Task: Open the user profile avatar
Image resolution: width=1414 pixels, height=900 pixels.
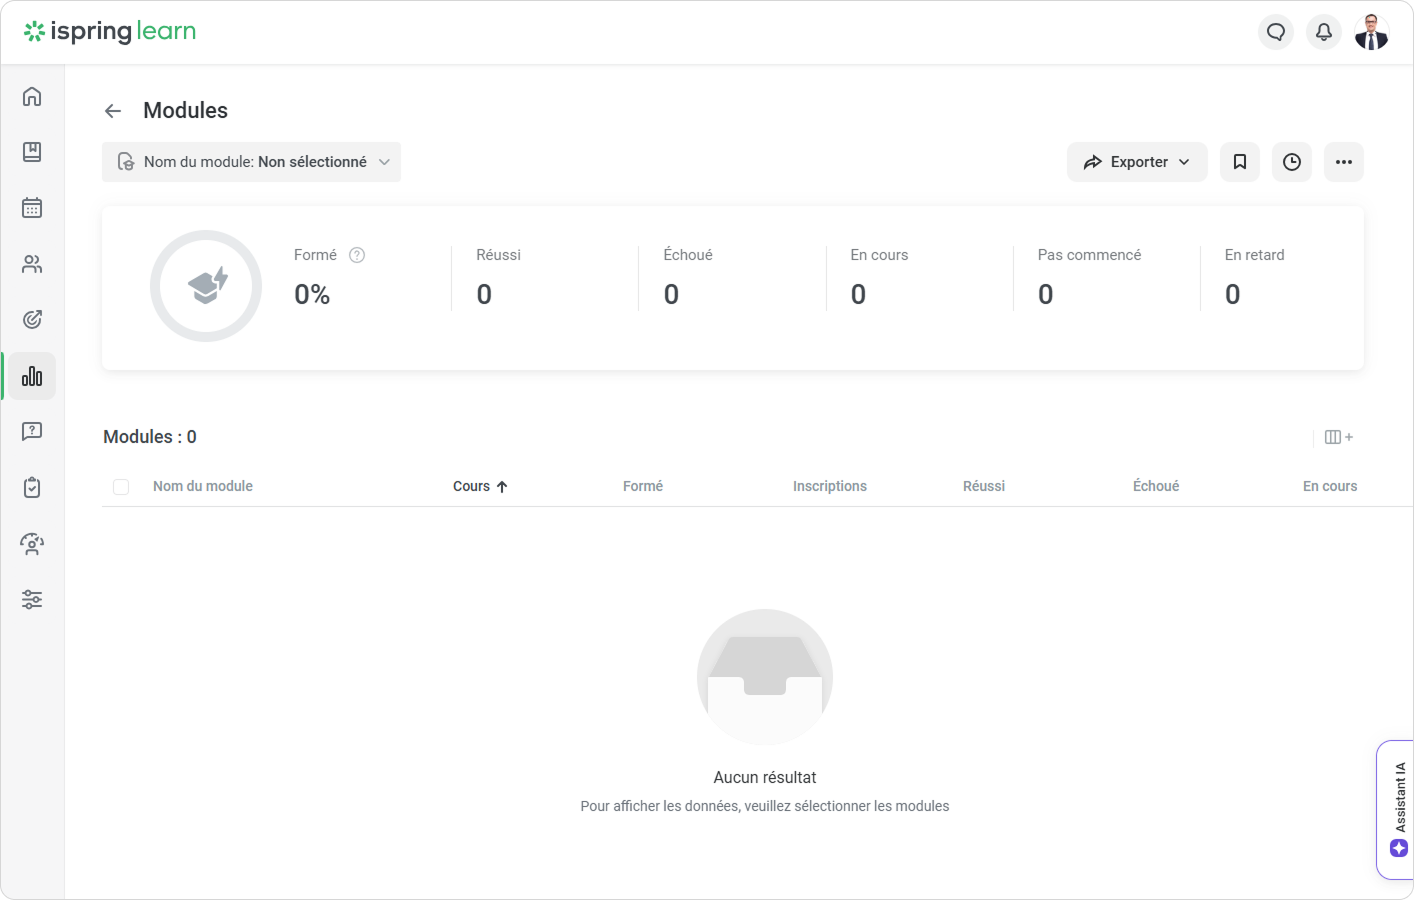Action: (1372, 32)
